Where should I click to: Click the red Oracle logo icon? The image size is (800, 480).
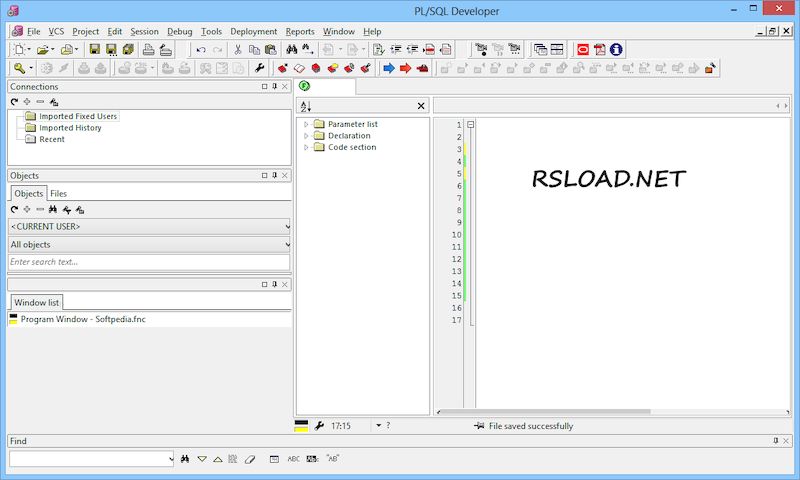coord(583,49)
